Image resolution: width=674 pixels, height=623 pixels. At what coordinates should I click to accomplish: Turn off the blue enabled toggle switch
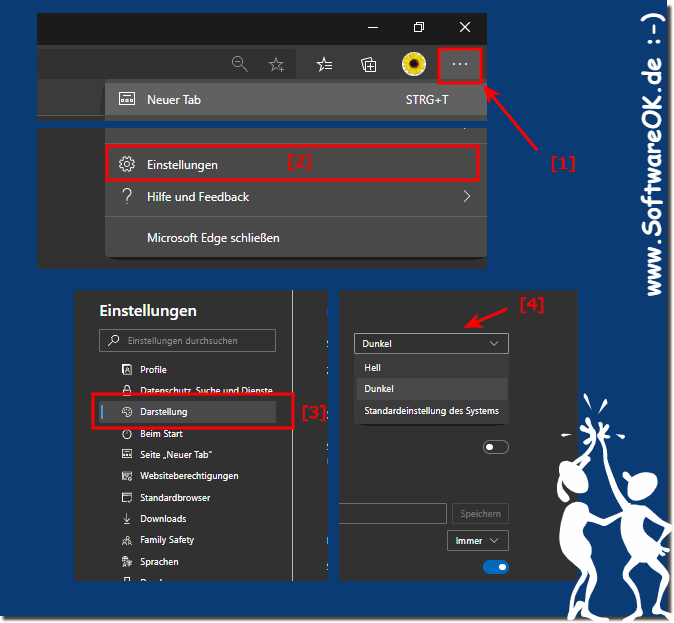[x=496, y=567]
